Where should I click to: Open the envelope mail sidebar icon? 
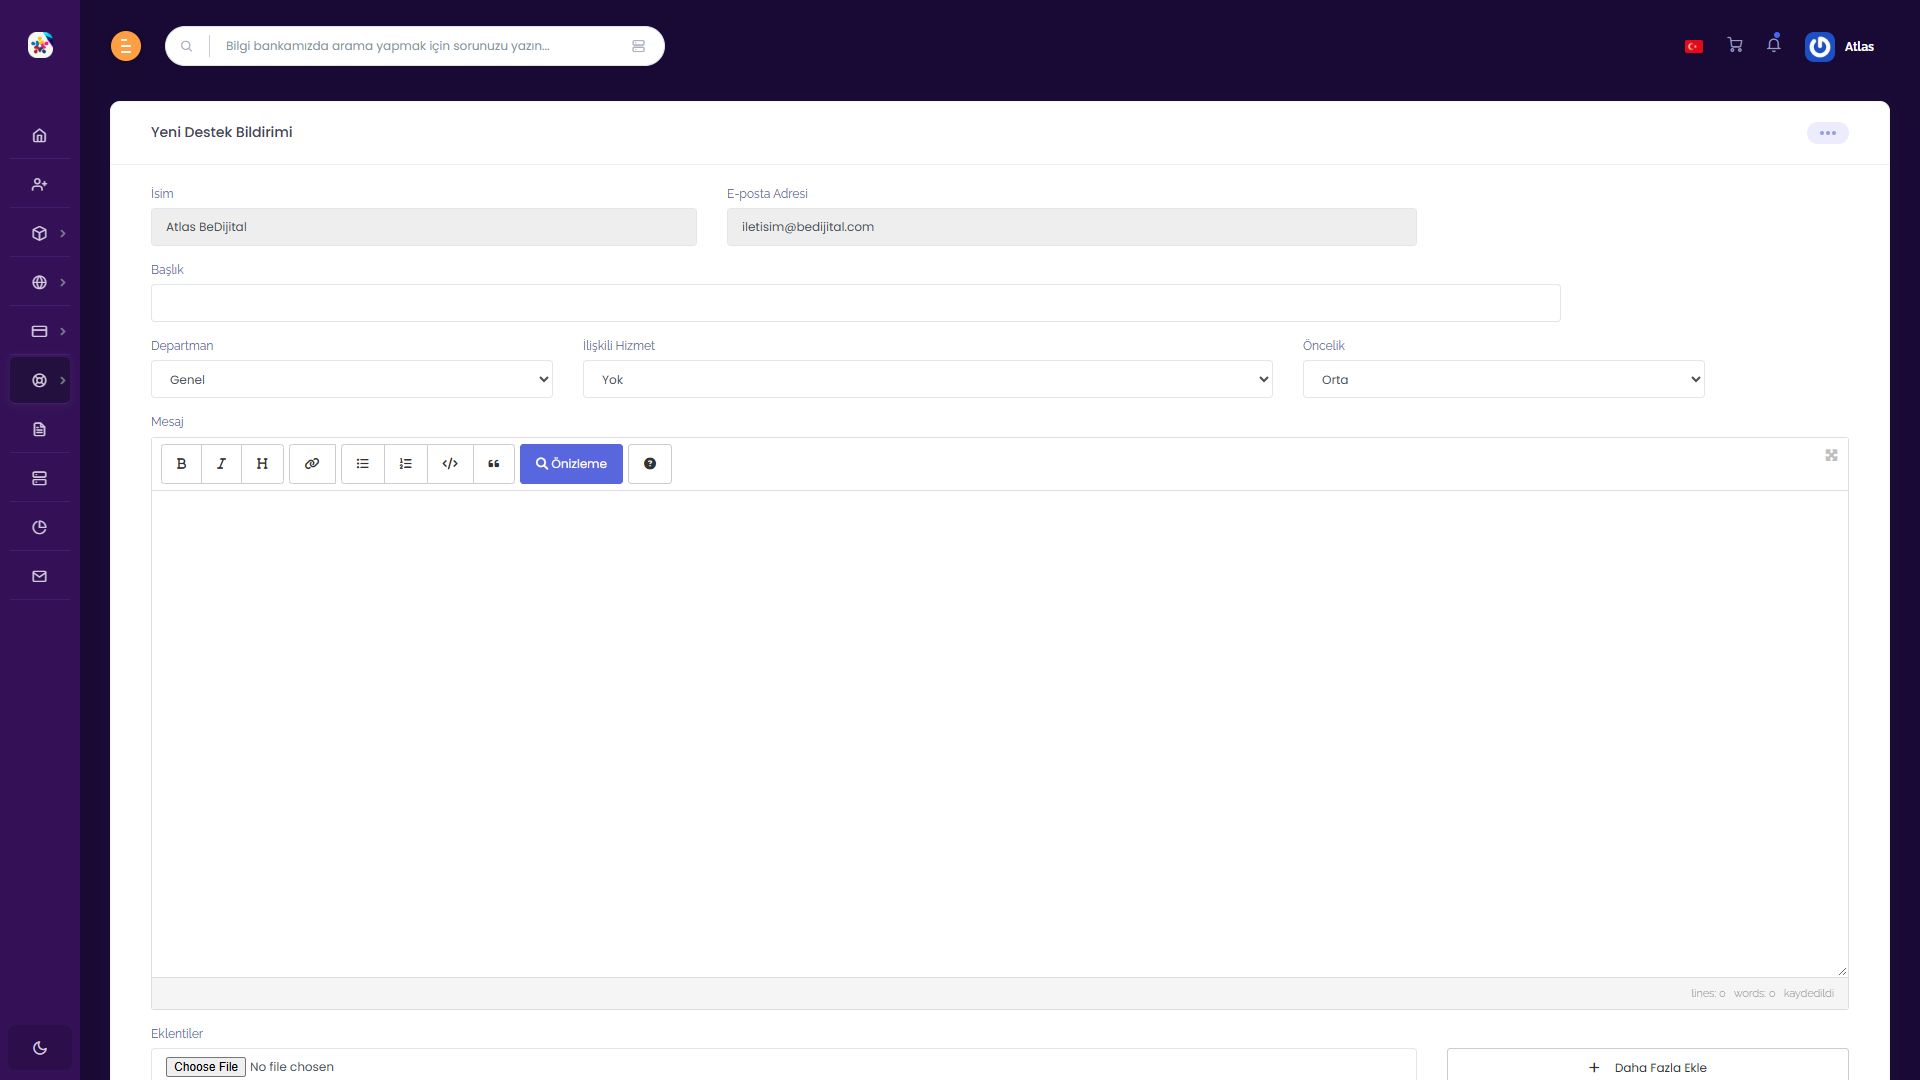click(40, 577)
